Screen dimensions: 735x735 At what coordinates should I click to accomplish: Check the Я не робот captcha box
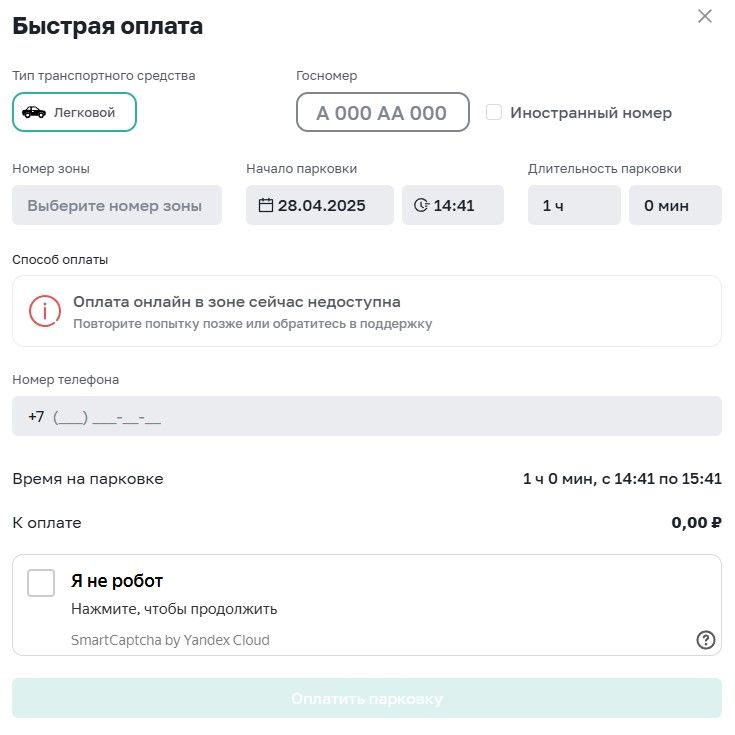click(x=41, y=583)
